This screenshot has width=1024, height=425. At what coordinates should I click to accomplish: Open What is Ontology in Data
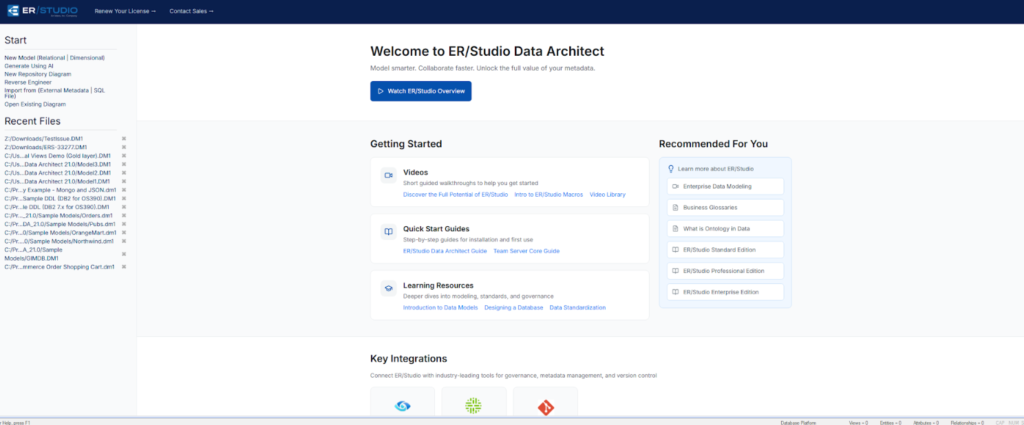[x=725, y=228]
